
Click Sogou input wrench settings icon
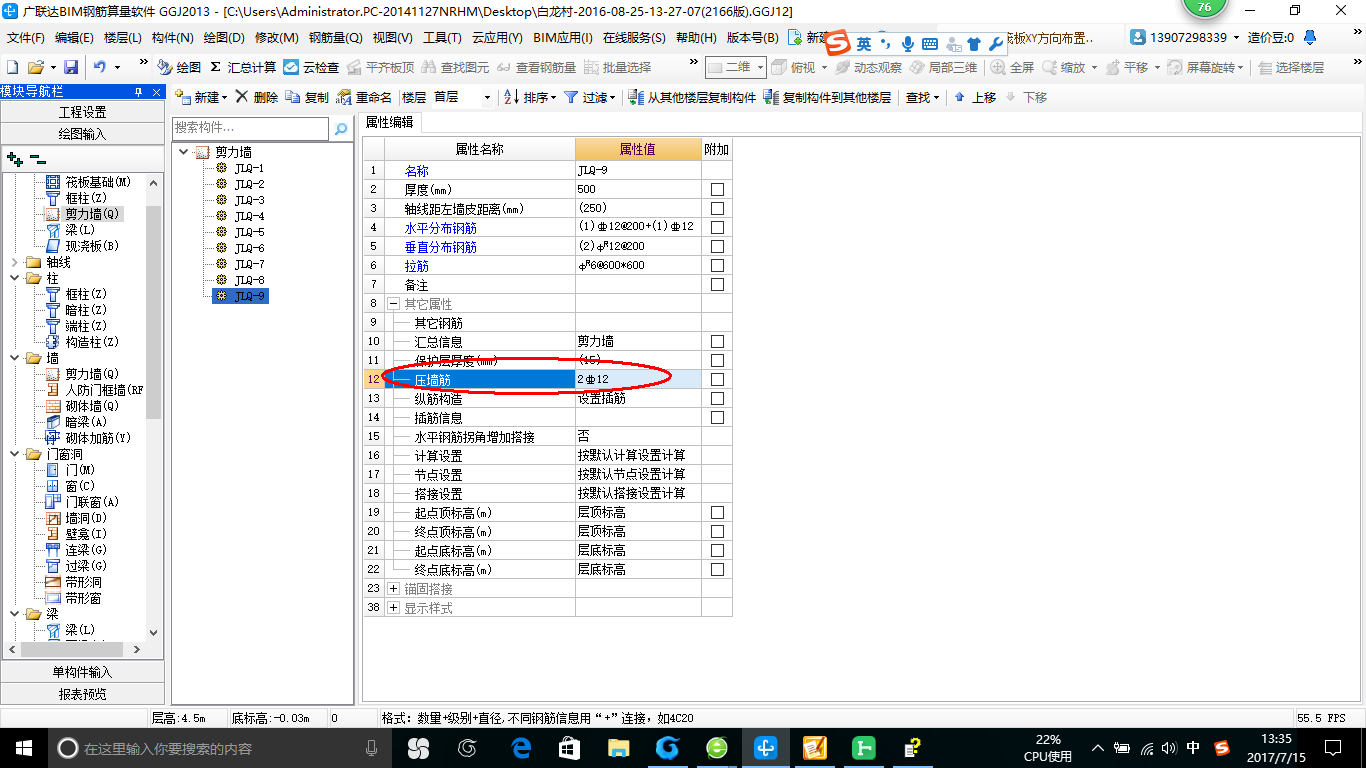pos(995,44)
